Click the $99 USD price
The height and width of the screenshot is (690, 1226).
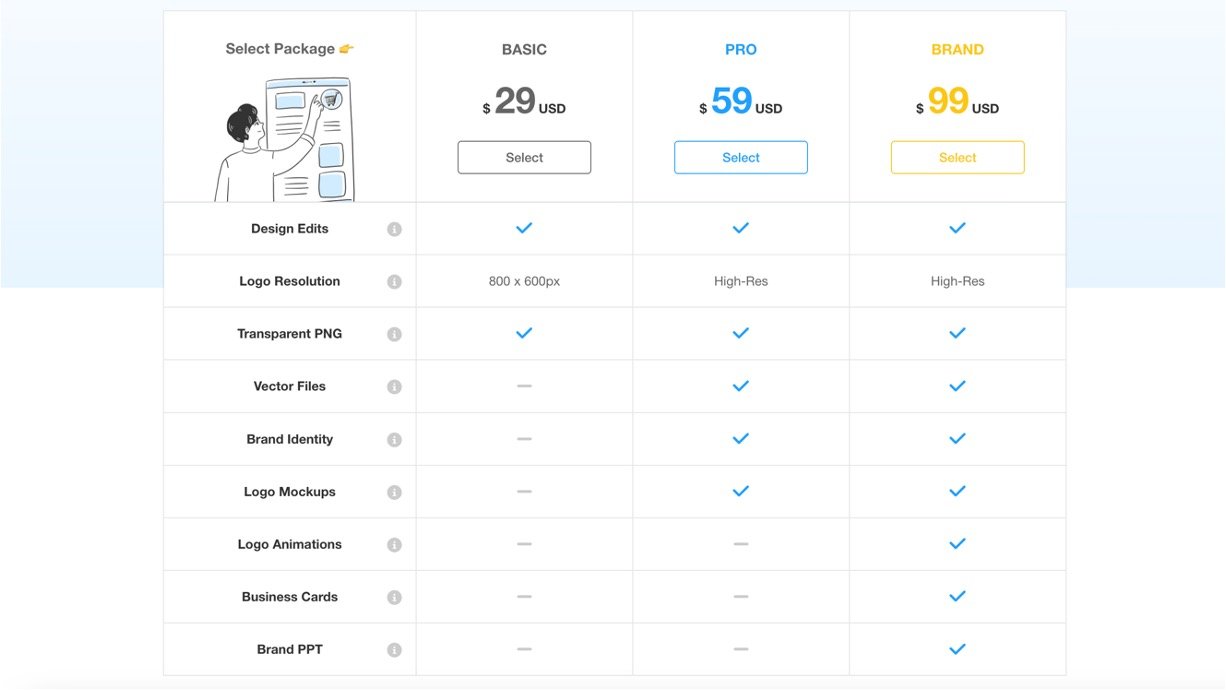point(957,102)
